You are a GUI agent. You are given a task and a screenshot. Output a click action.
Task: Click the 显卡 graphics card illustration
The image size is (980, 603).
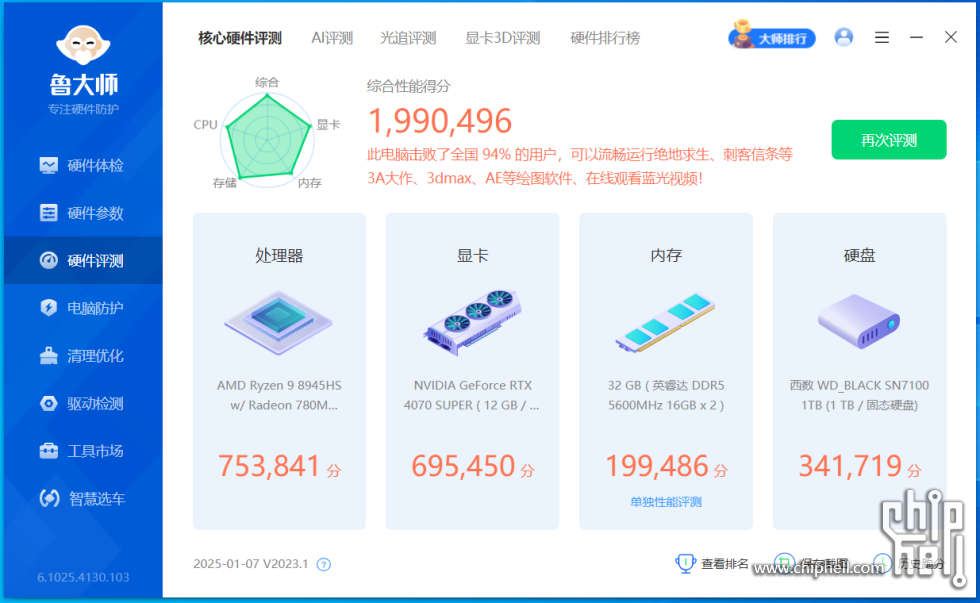point(472,322)
